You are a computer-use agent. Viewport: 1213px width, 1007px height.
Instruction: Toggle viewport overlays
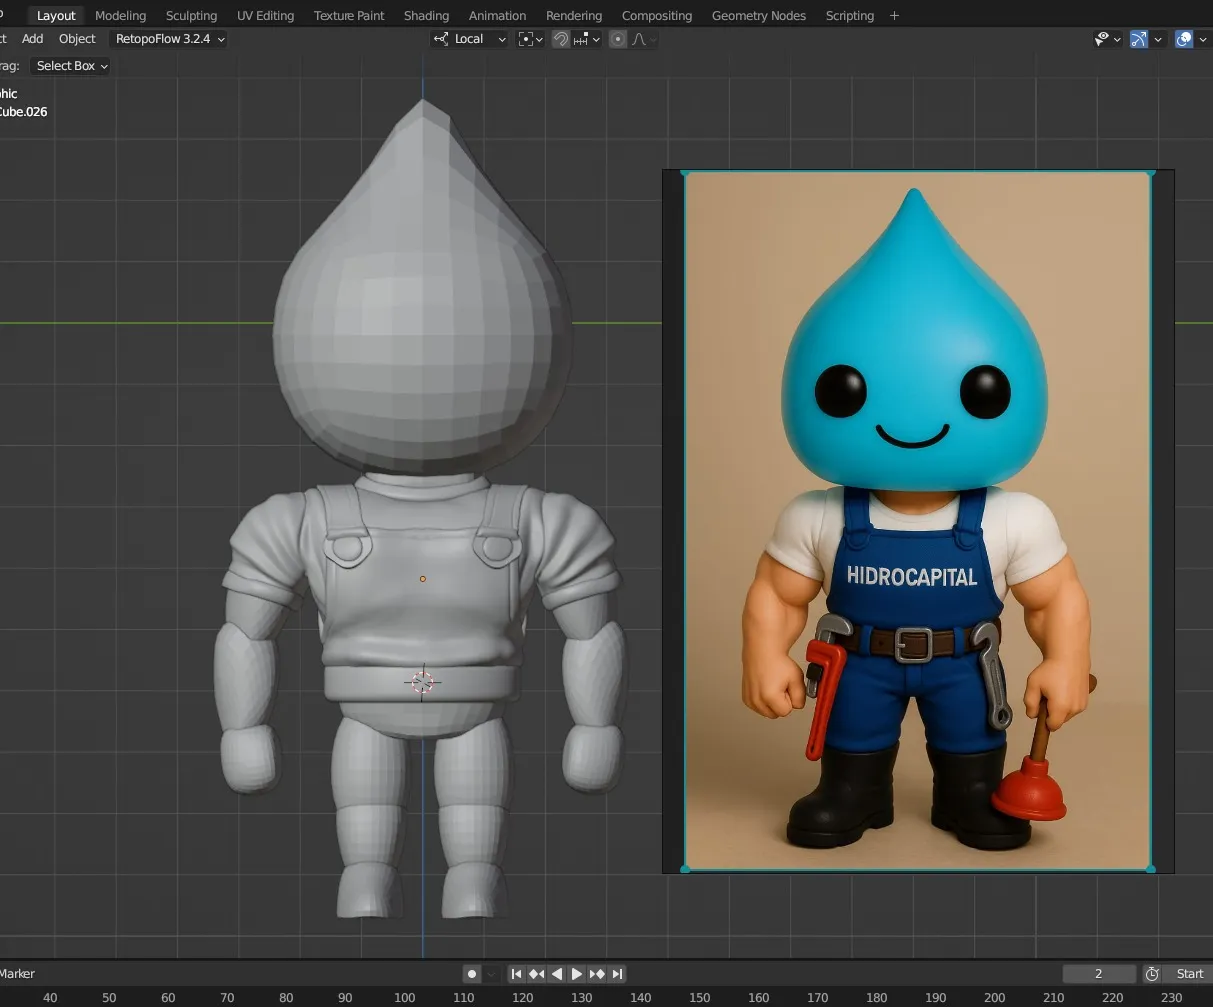point(1184,39)
